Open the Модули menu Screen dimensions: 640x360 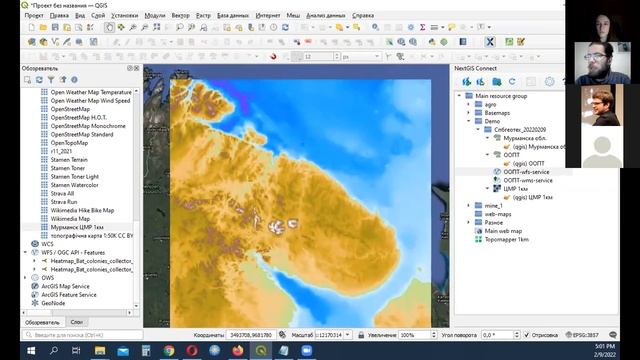[x=155, y=16]
